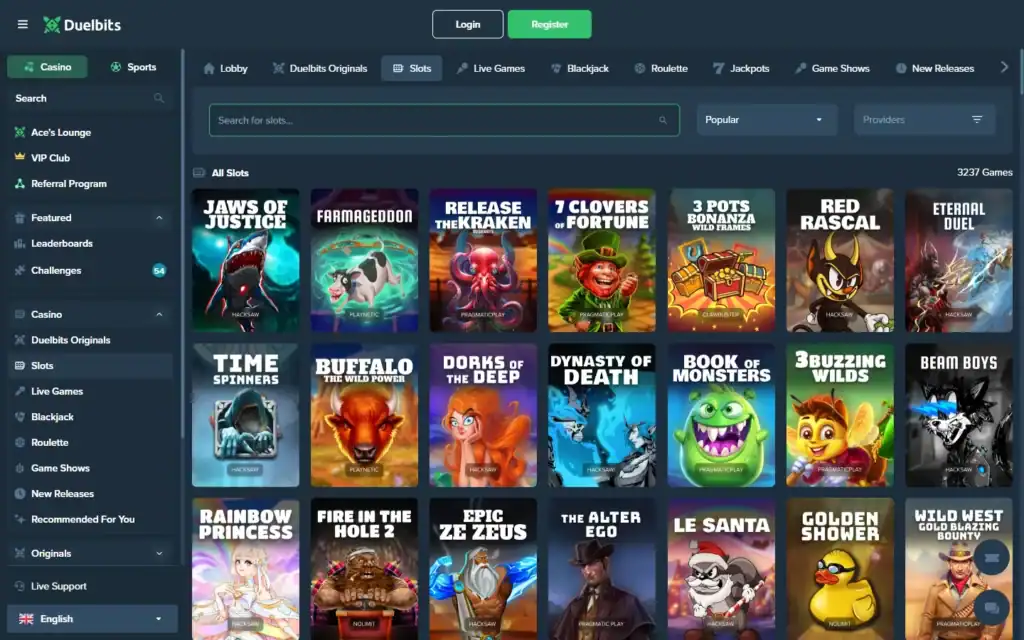Open Beam Boys slot
The width and height of the screenshot is (1024, 640).
[x=959, y=415]
